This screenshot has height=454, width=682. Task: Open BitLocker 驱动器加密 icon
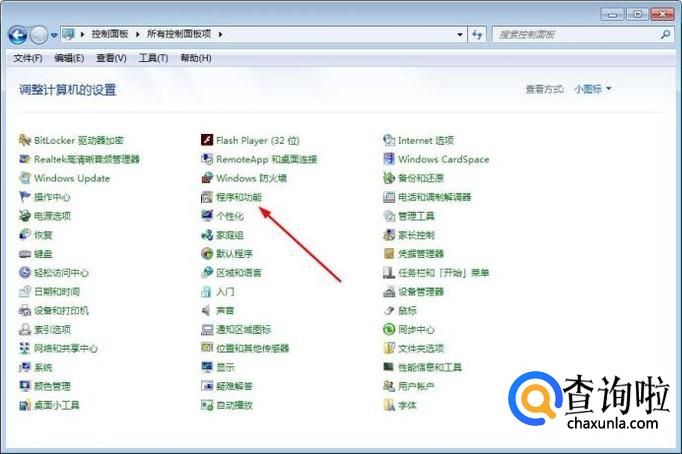24,140
